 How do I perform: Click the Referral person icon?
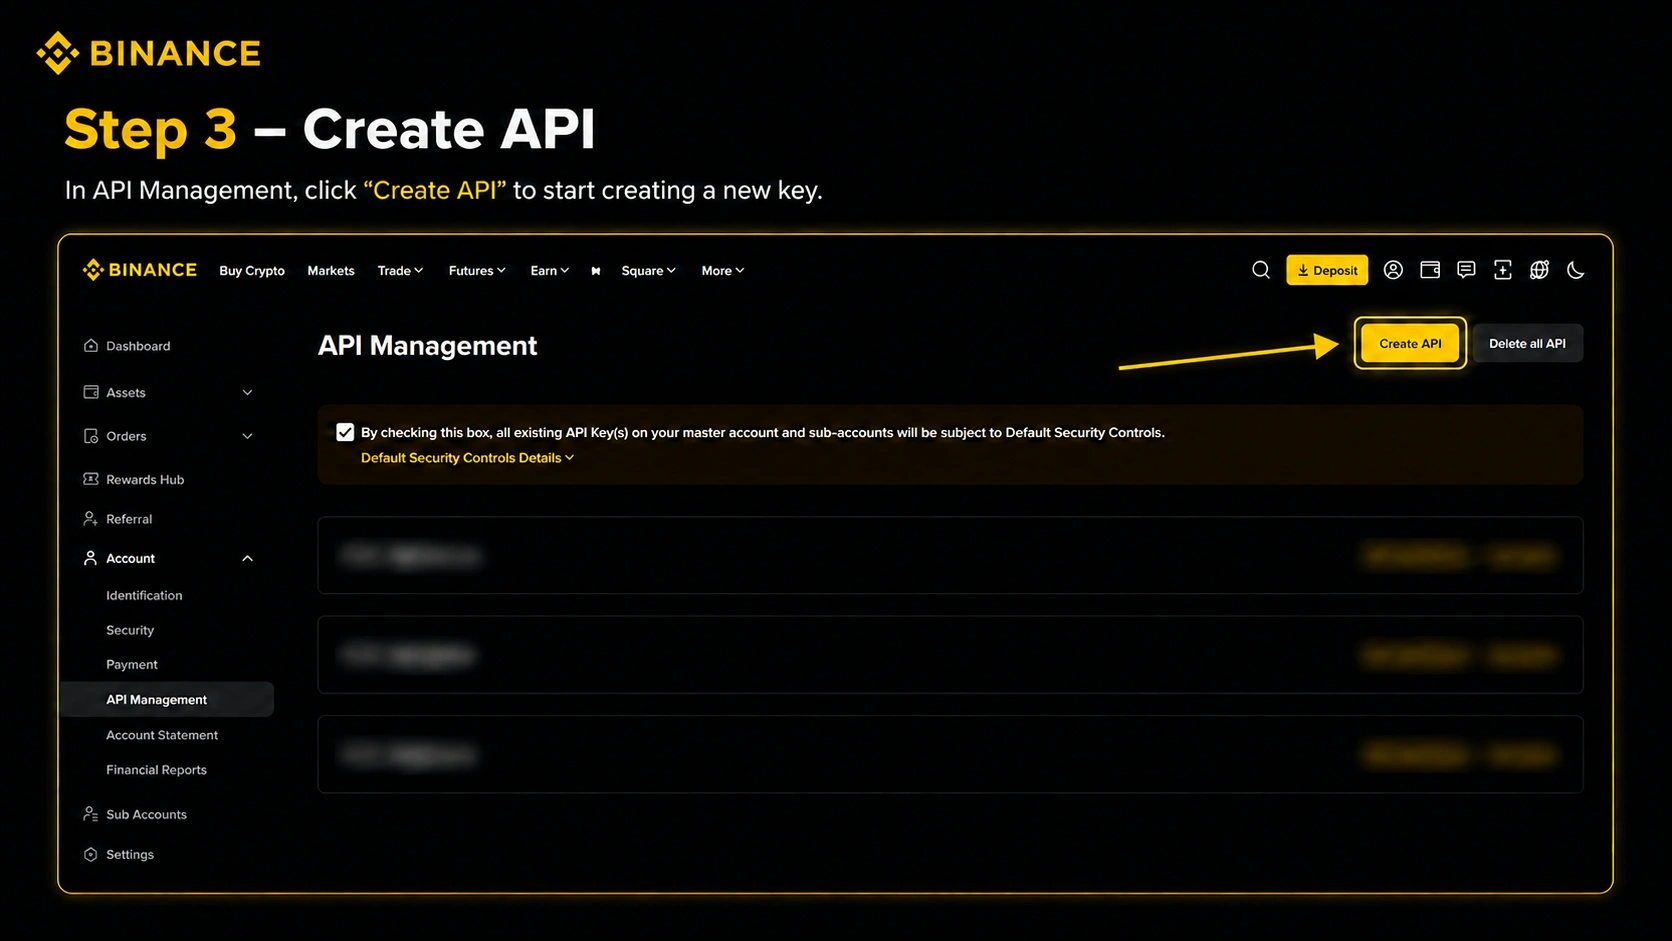pos(91,519)
